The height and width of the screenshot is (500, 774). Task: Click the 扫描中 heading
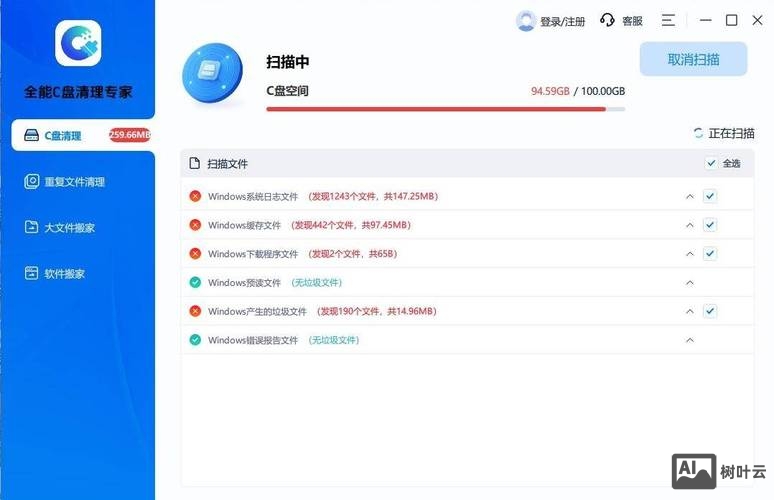click(x=288, y=62)
